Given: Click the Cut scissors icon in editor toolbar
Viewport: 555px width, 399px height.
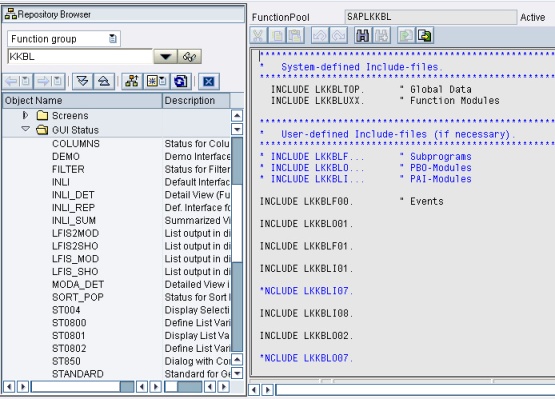Looking at the screenshot, I should click(259, 36).
